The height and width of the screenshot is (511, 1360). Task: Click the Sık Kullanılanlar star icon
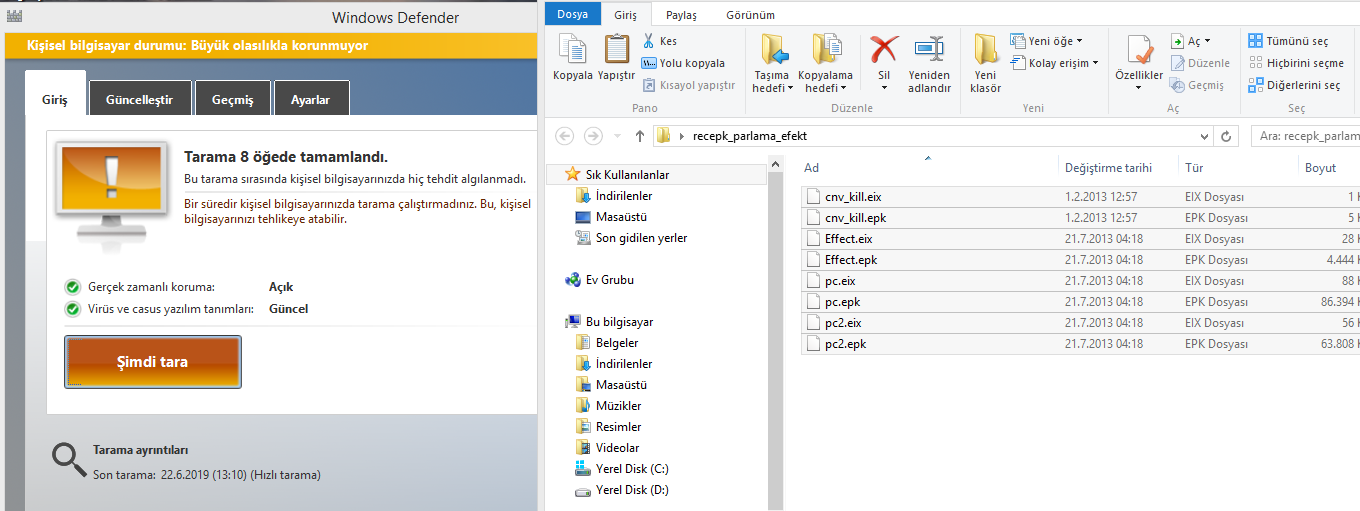[x=572, y=175]
